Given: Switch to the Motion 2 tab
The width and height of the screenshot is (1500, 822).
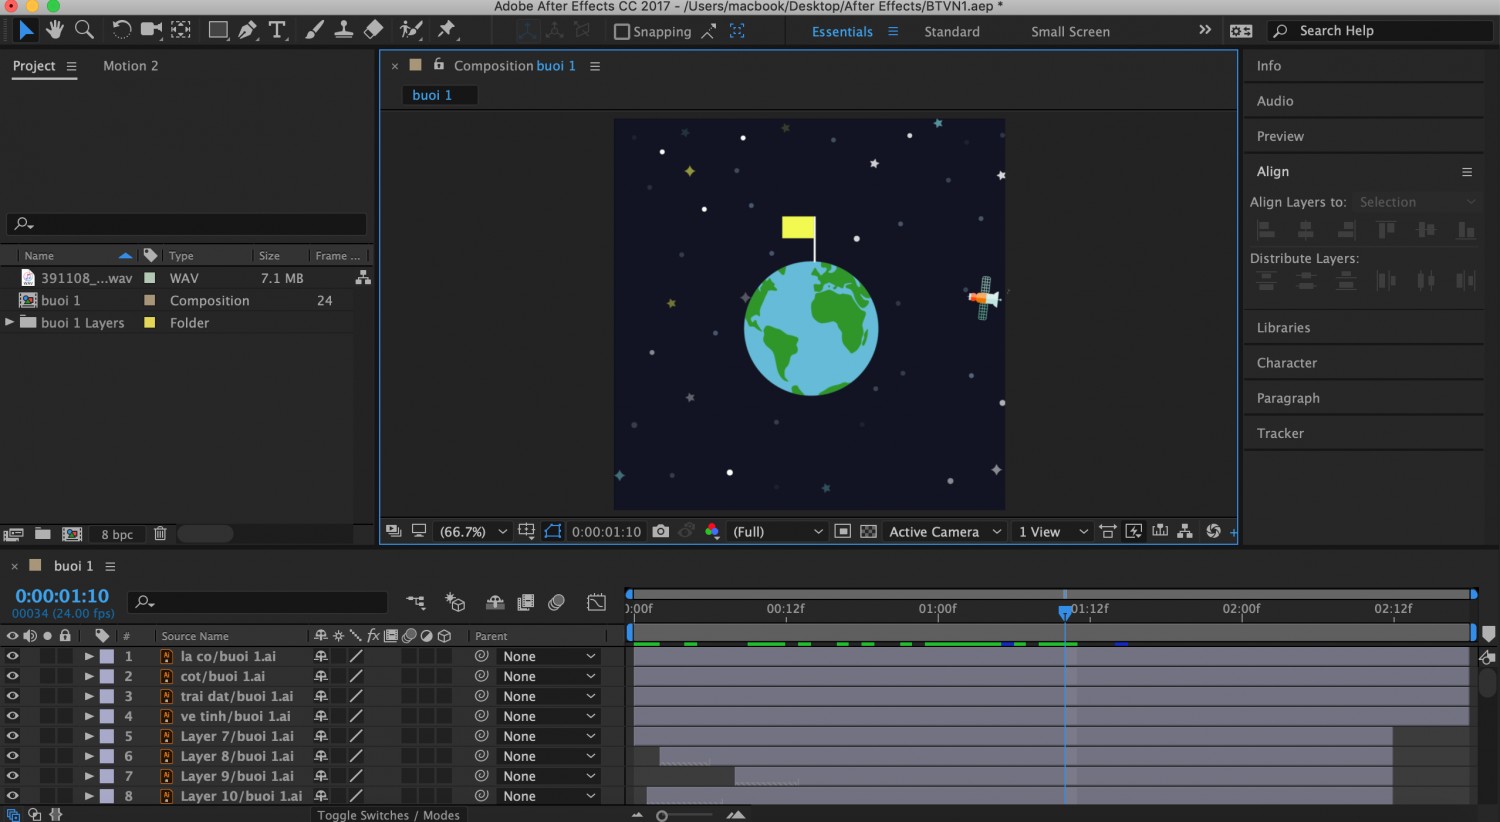Looking at the screenshot, I should (131, 66).
